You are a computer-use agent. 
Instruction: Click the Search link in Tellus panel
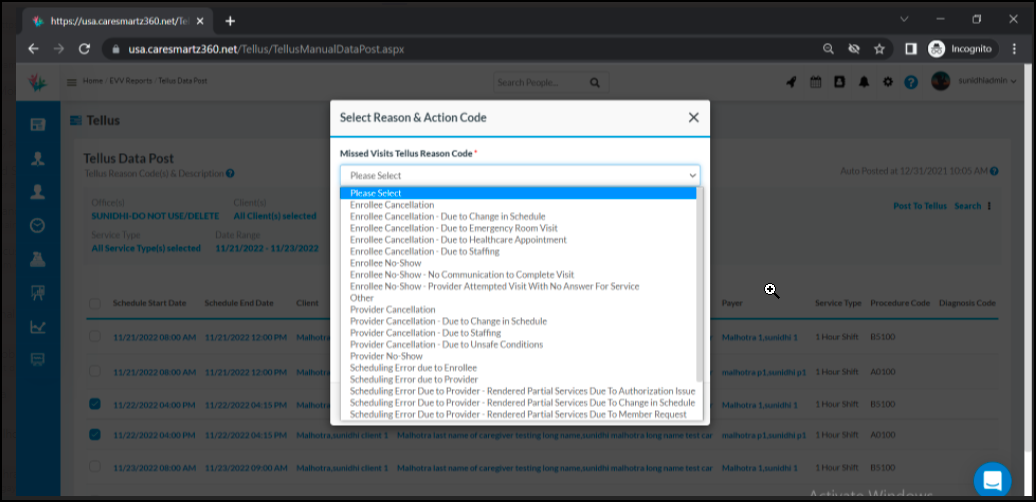967,205
